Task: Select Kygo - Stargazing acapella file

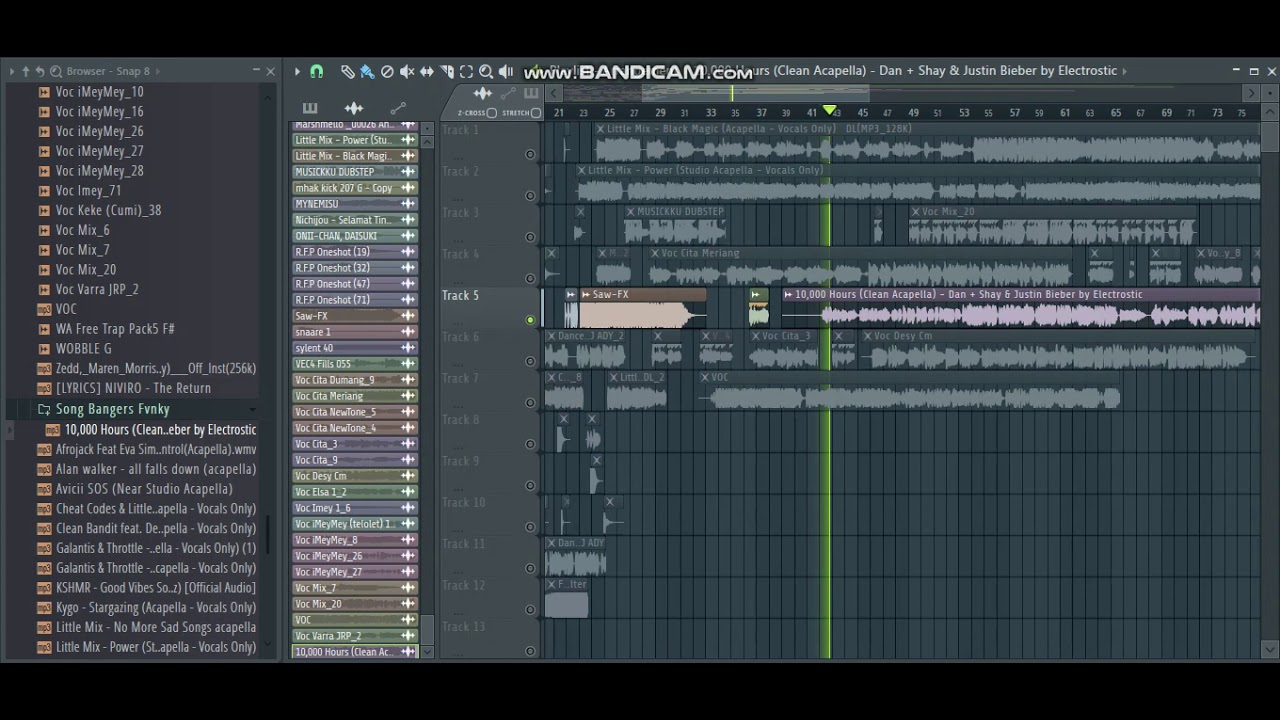Action: click(156, 608)
